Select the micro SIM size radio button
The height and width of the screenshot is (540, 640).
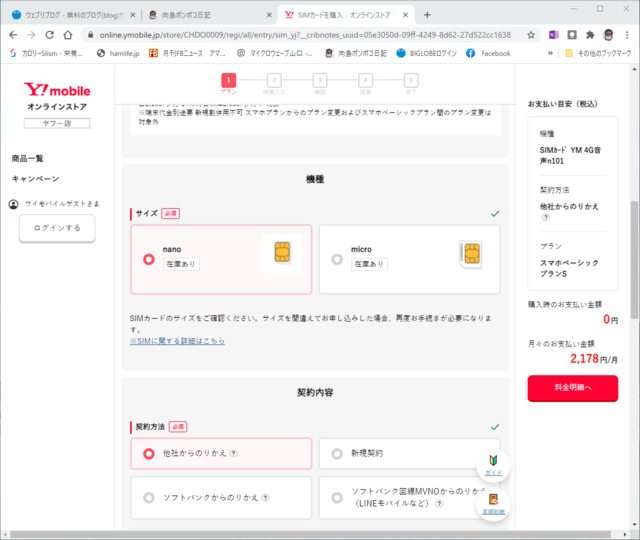(337, 259)
